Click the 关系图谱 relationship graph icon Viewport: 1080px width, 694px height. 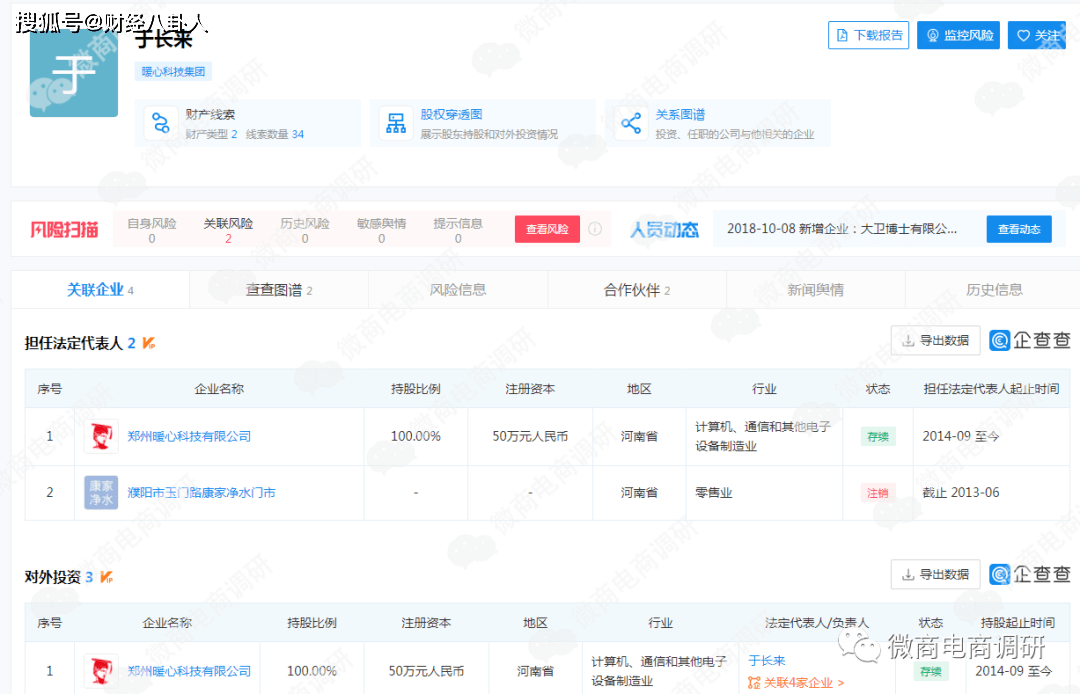point(631,124)
